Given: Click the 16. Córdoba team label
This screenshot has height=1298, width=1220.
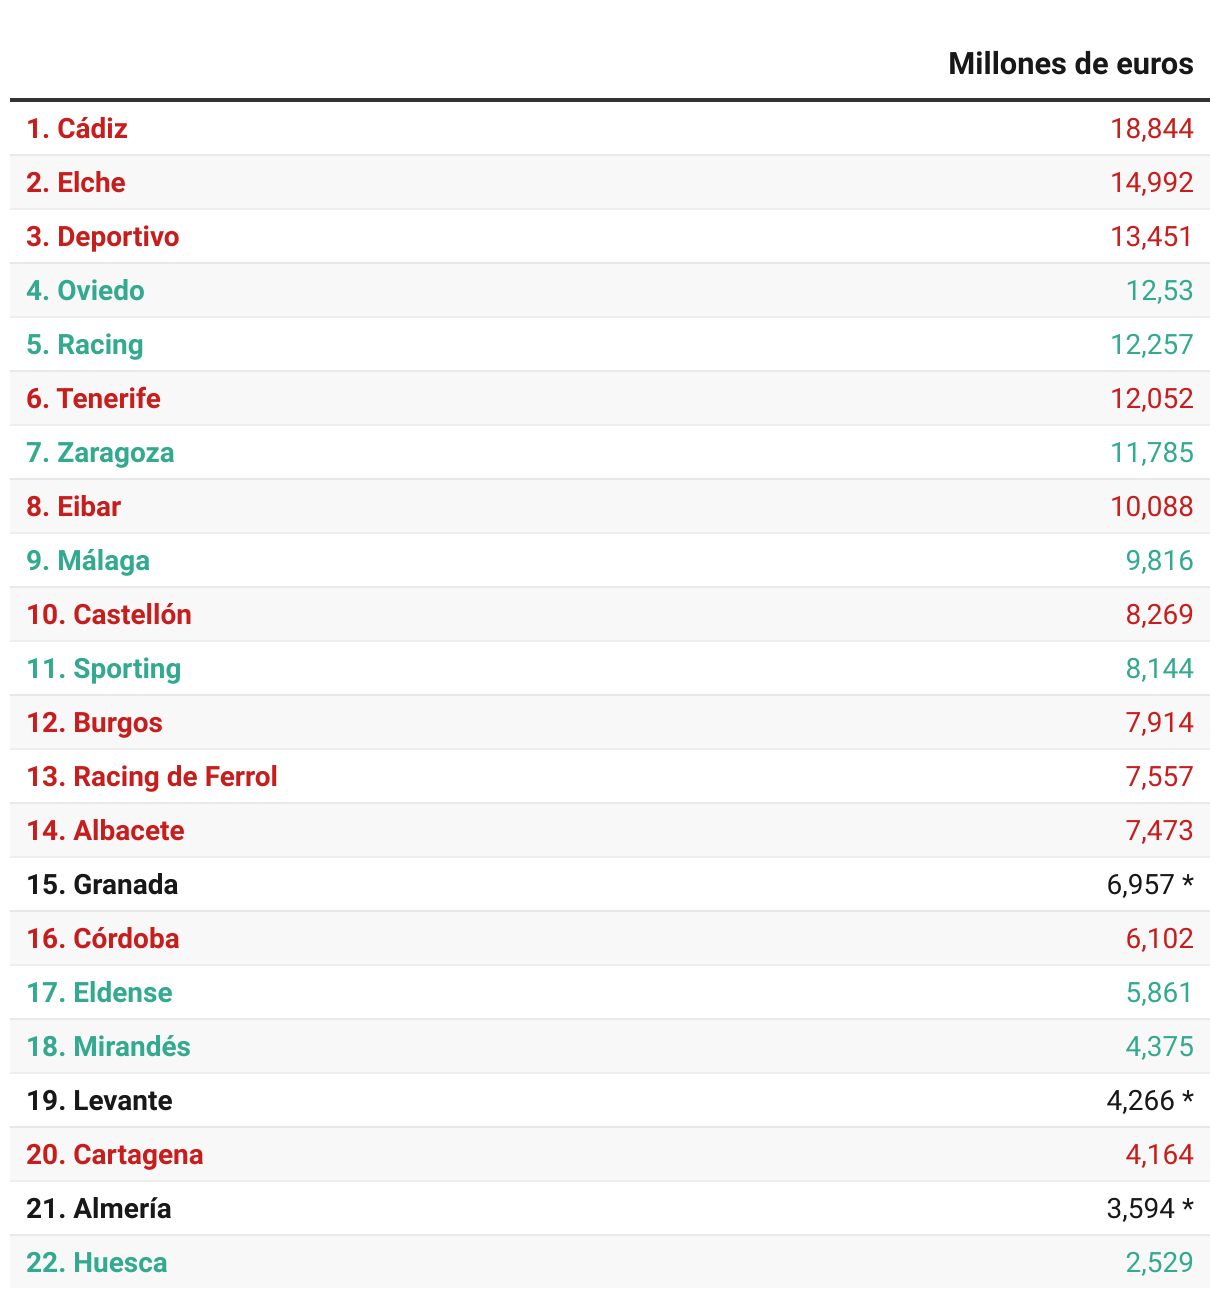Looking at the screenshot, I should click(103, 938).
